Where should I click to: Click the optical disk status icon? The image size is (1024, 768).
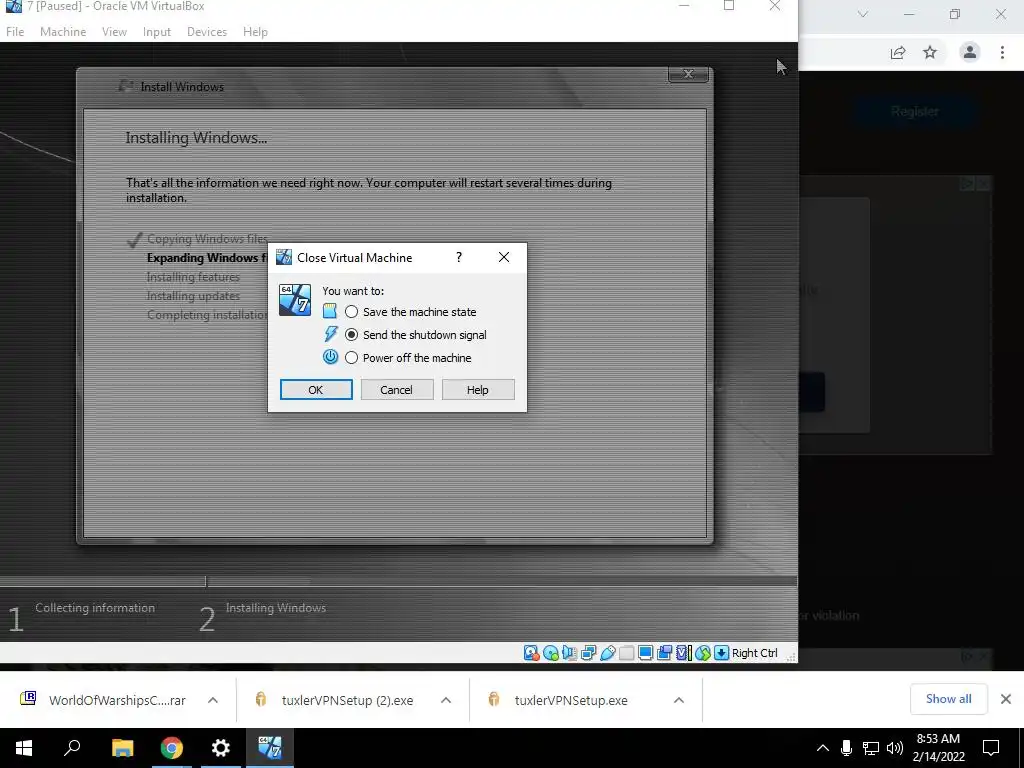[x=551, y=652]
